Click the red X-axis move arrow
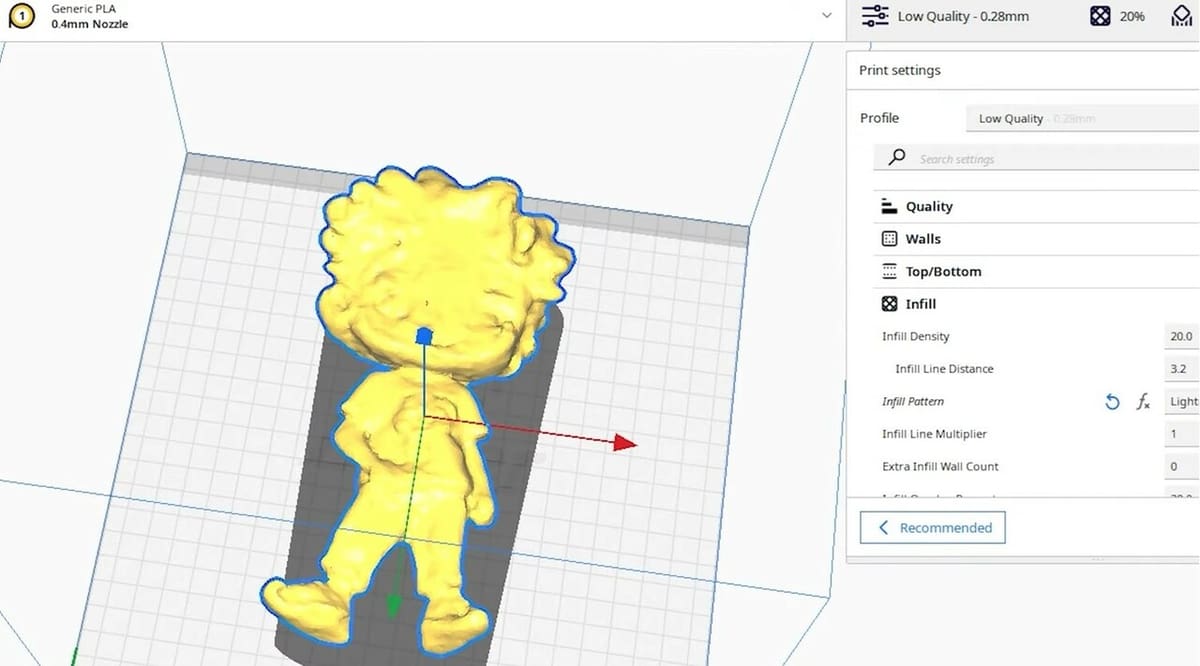Image resolution: width=1200 pixels, height=666 pixels. pyautogui.click(x=624, y=443)
